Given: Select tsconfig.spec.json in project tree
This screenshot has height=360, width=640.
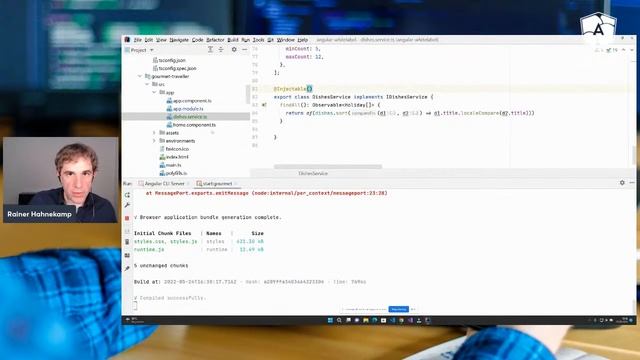Looking at the screenshot, I should tap(174, 68).
